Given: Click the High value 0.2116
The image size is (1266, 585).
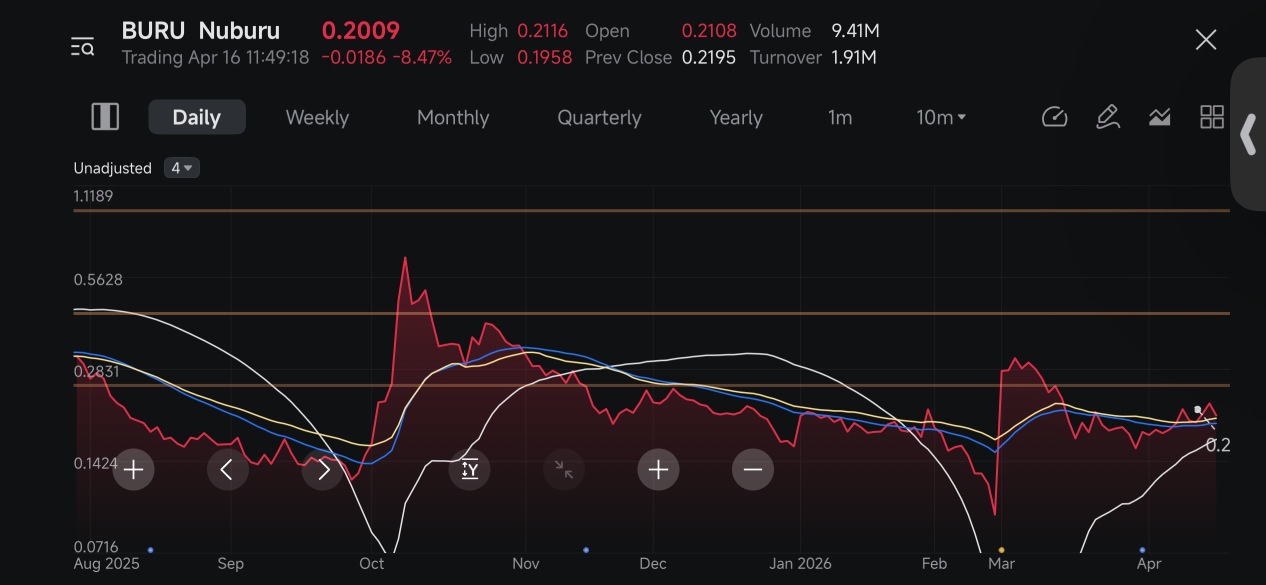Looking at the screenshot, I should point(545,31).
